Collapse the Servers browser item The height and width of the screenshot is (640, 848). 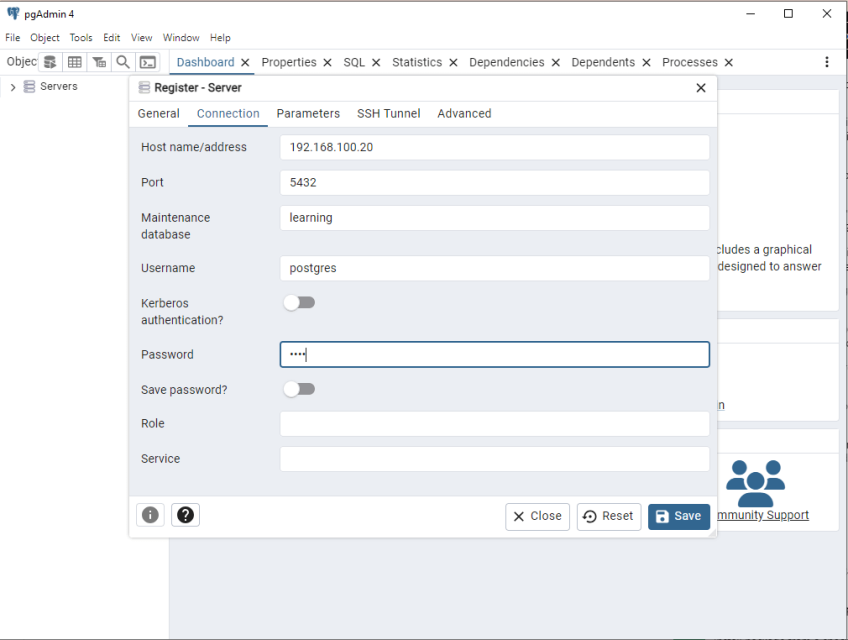13,86
